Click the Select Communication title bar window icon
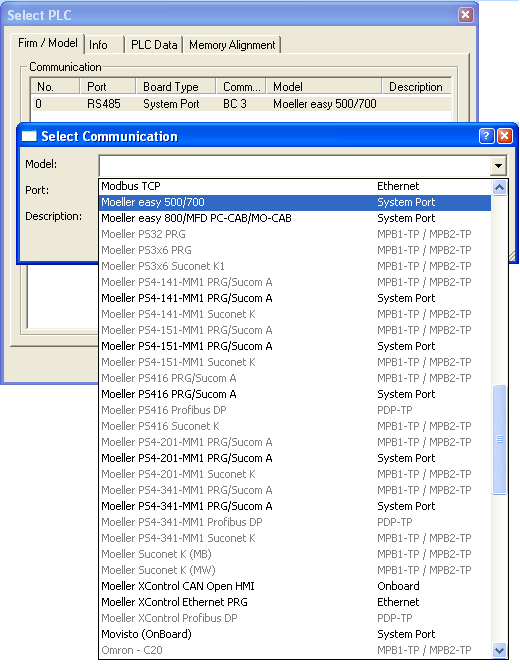Image resolution: width=520 pixels, height=671 pixels. click(29, 136)
